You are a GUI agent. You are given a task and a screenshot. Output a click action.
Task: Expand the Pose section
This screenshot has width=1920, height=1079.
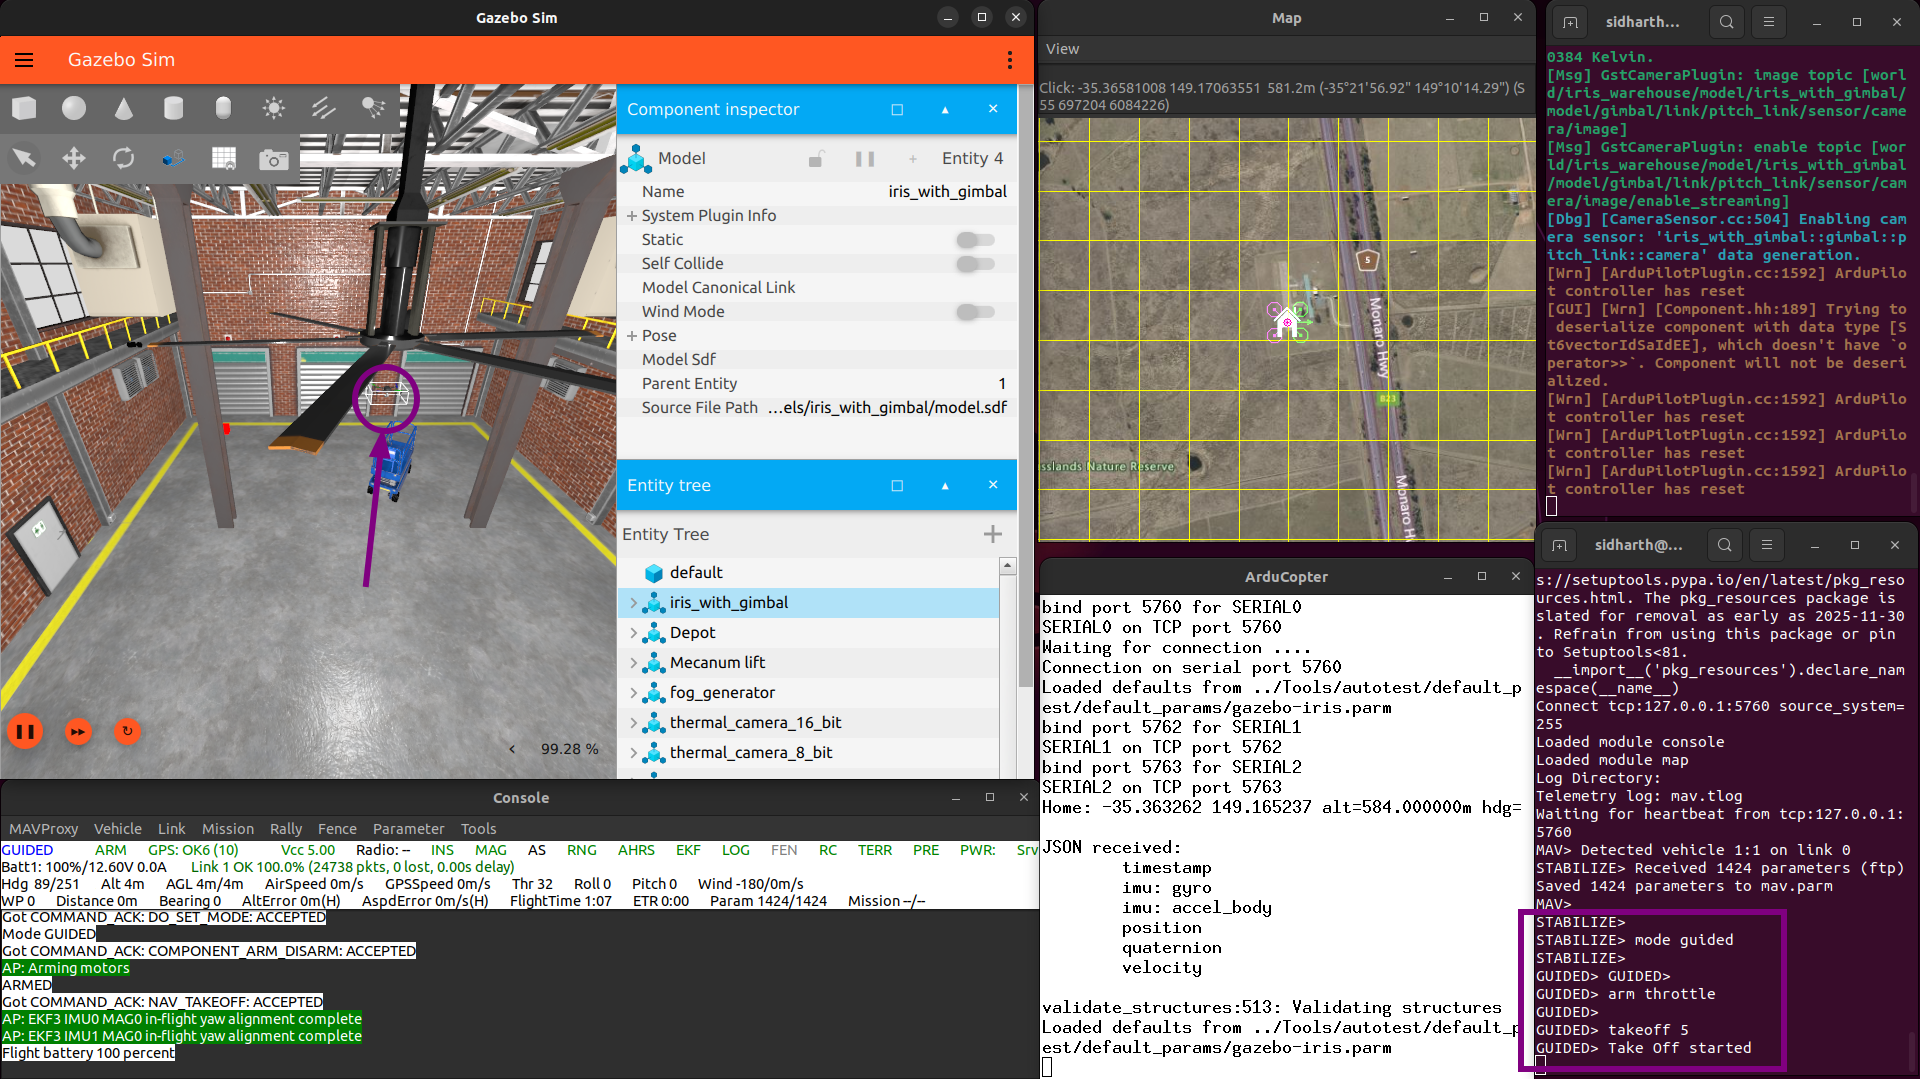[x=632, y=336]
